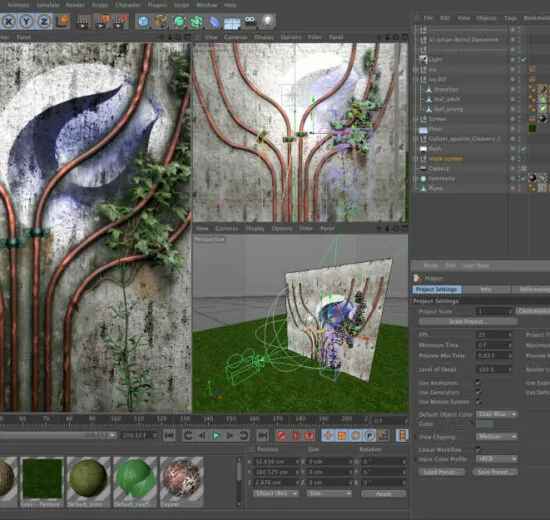This screenshot has width=550, height=520.
Task: Click the blue deformer icon
Action: coord(214,22)
